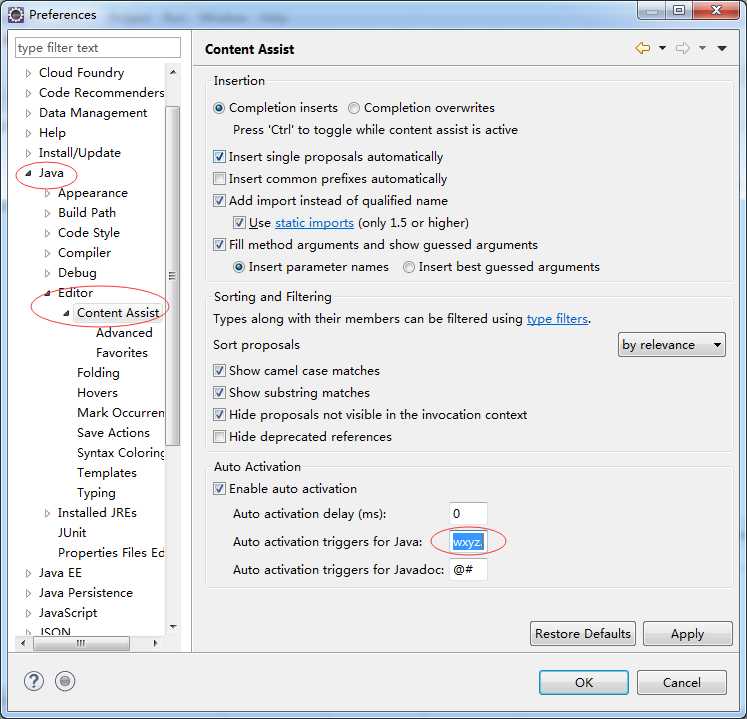Expand the Data Management node
Screen dimensions: 747x719
[x=28, y=113]
